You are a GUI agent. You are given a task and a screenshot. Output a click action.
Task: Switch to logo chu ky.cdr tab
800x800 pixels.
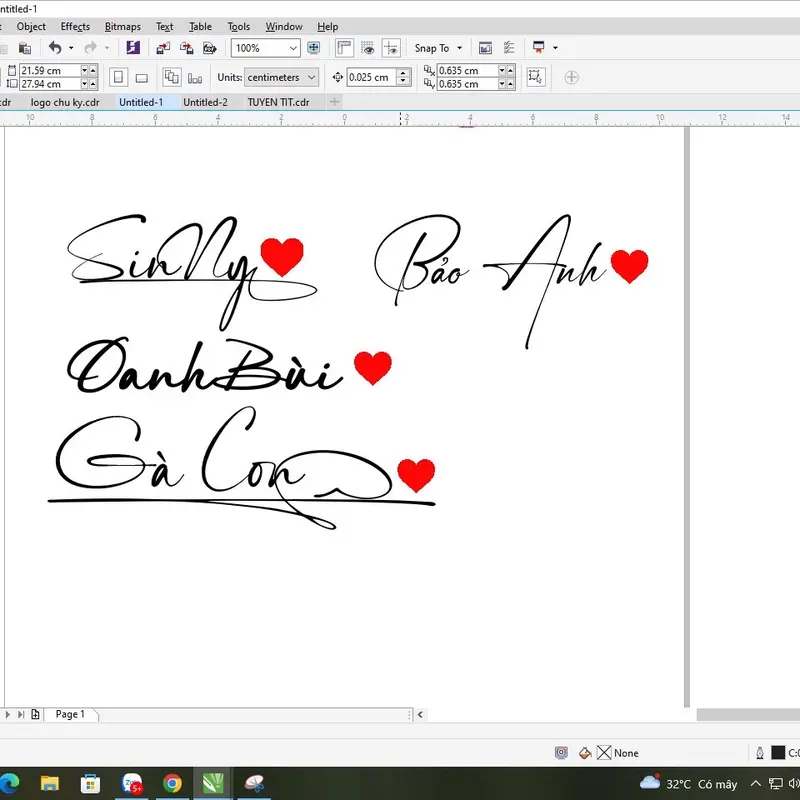(65, 102)
